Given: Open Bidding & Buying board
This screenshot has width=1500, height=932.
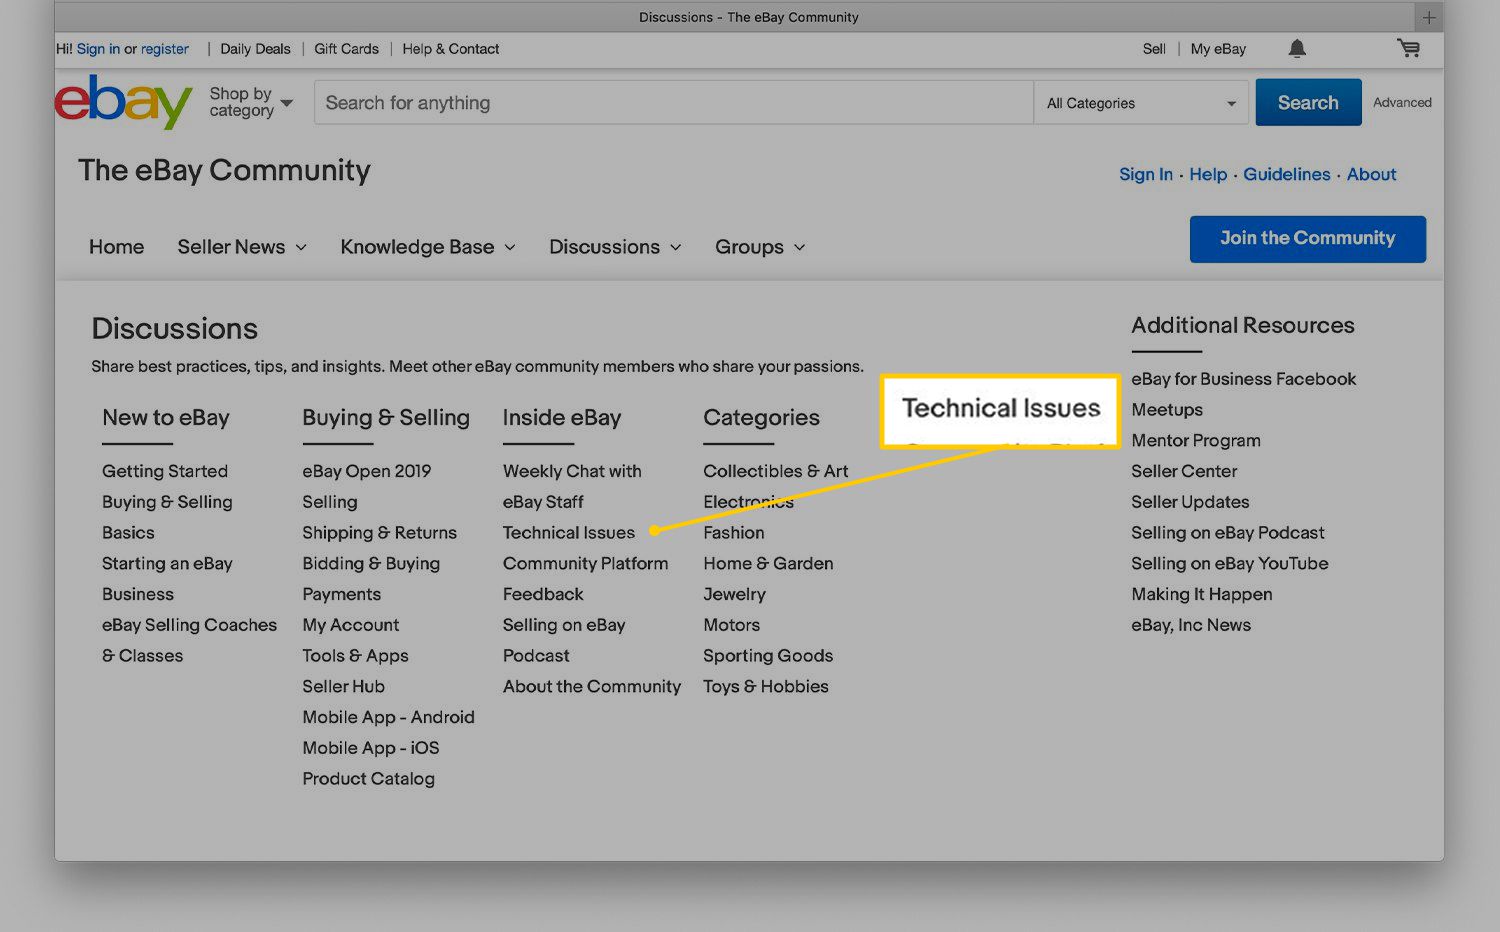Looking at the screenshot, I should [371, 564].
